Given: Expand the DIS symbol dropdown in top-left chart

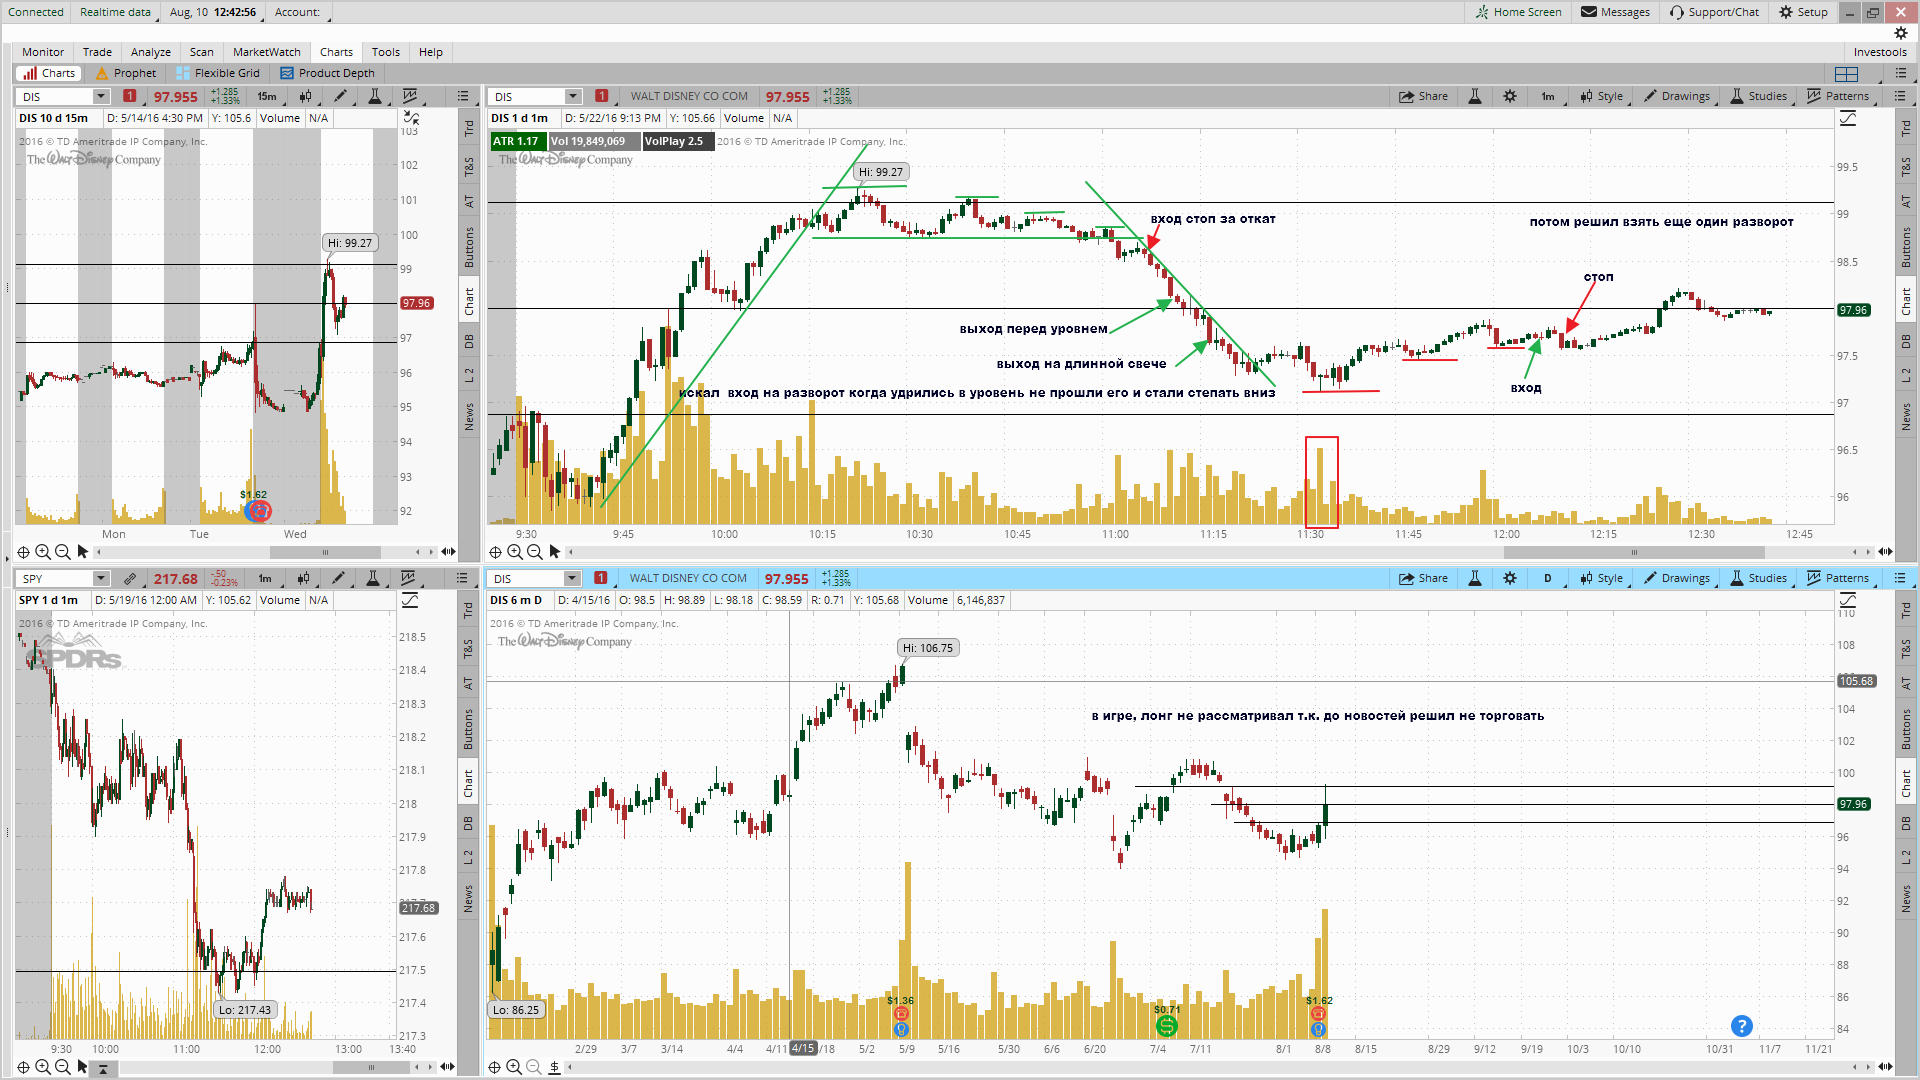Looking at the screenshot, I should (x=101, y=97).
